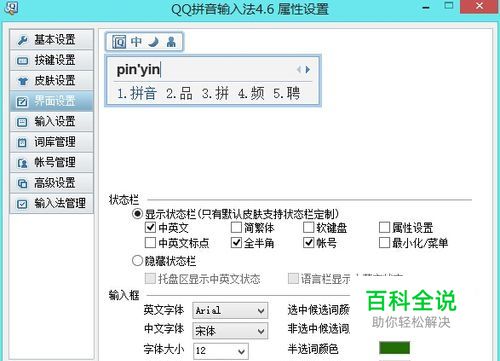500x361 pixels.
Task: Go to 高级设置 settings
Action: (52, 183)
